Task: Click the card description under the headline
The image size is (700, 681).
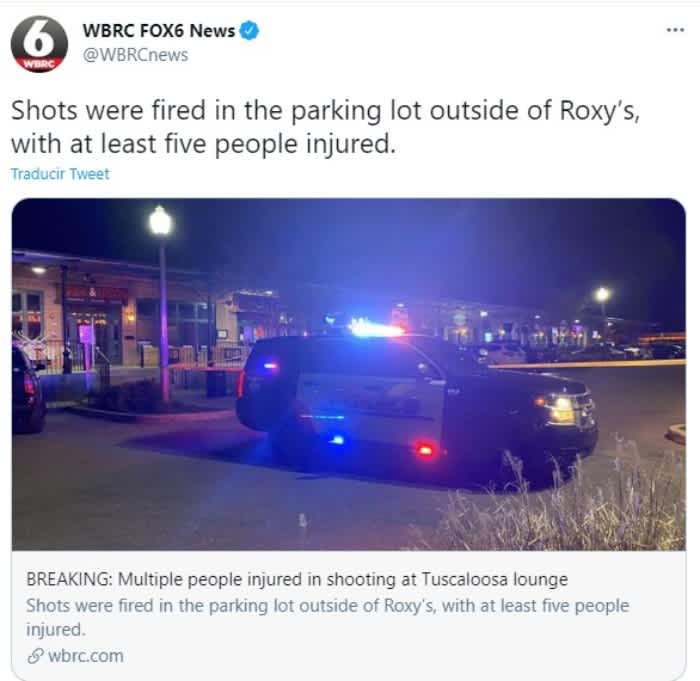Action: 327,617
